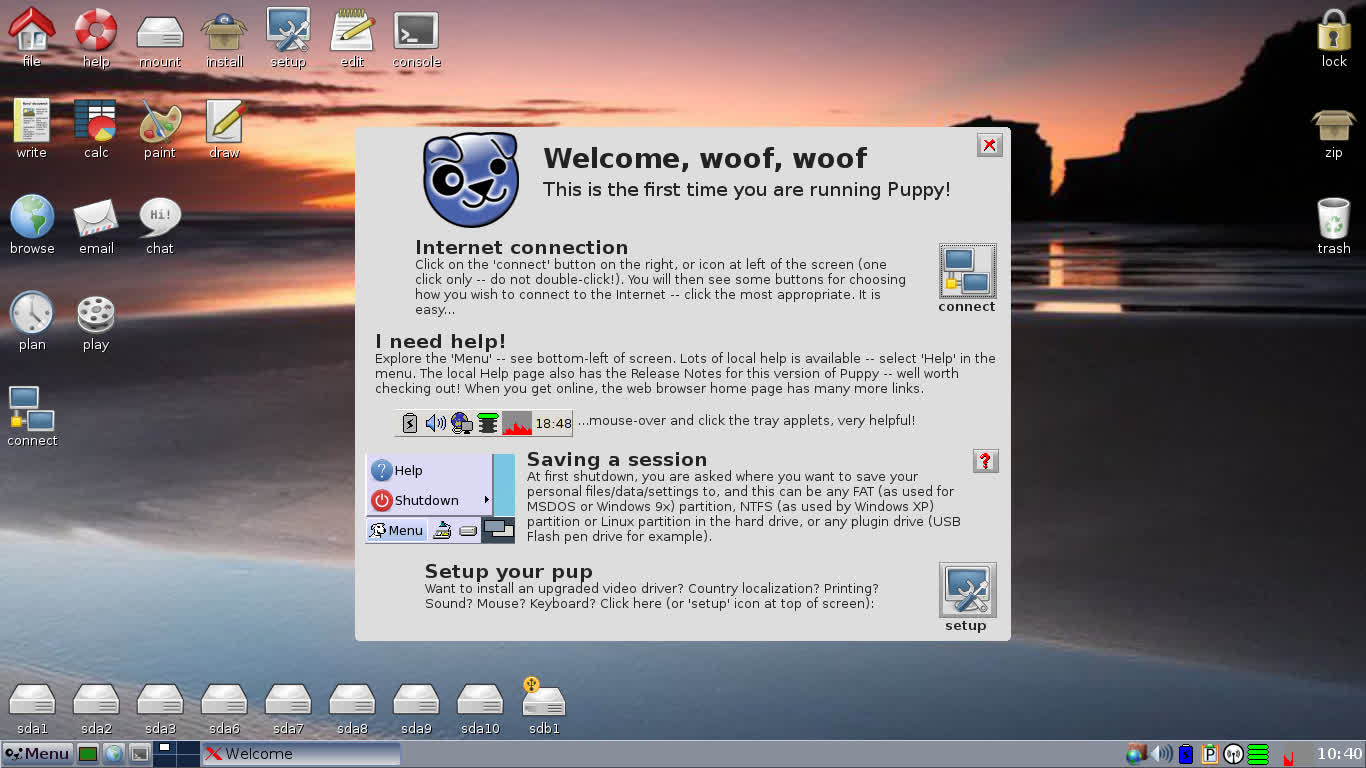
Task: Click the volume speaker tray icon
Action: pos(1161,754)
